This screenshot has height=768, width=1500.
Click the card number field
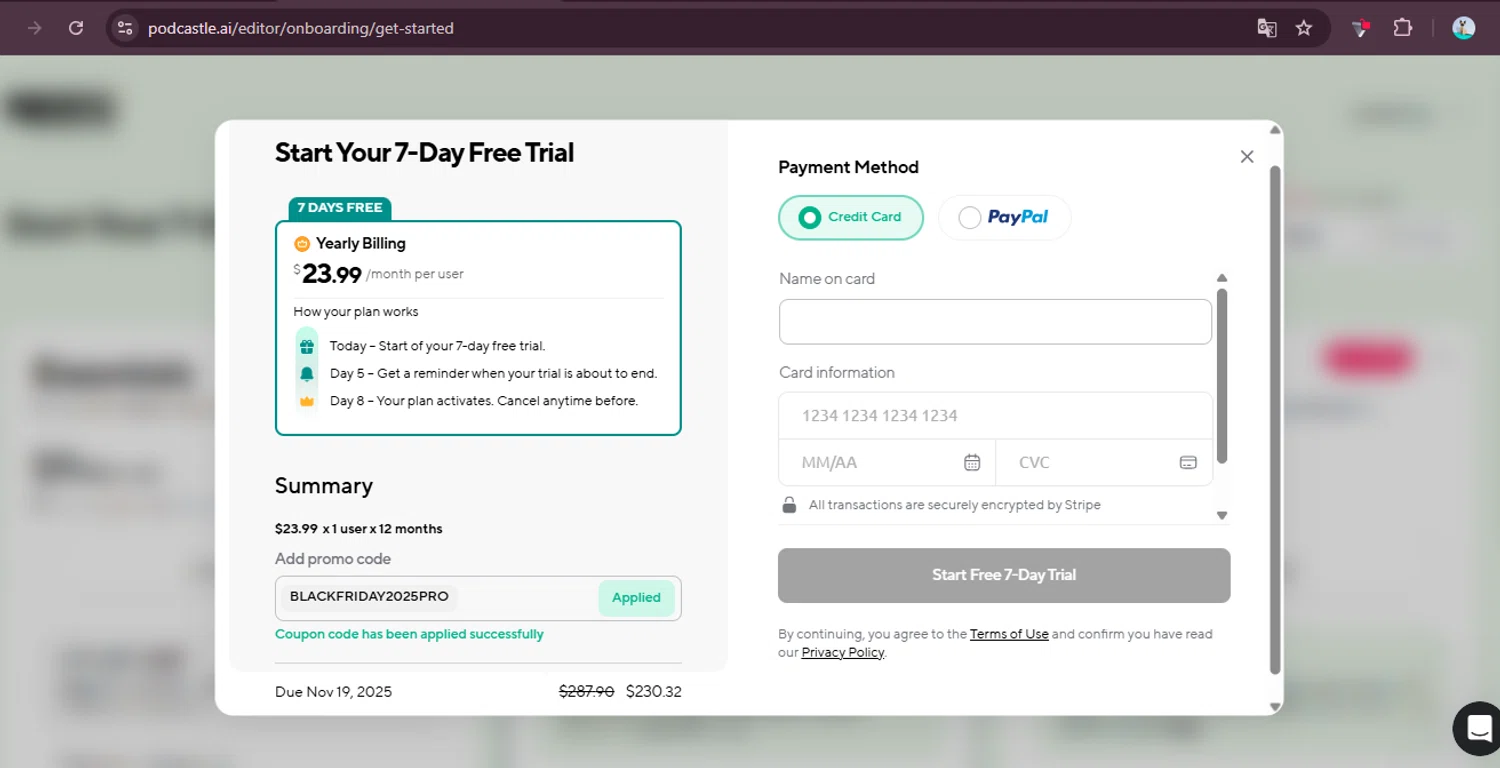click(x=995, y=415)
